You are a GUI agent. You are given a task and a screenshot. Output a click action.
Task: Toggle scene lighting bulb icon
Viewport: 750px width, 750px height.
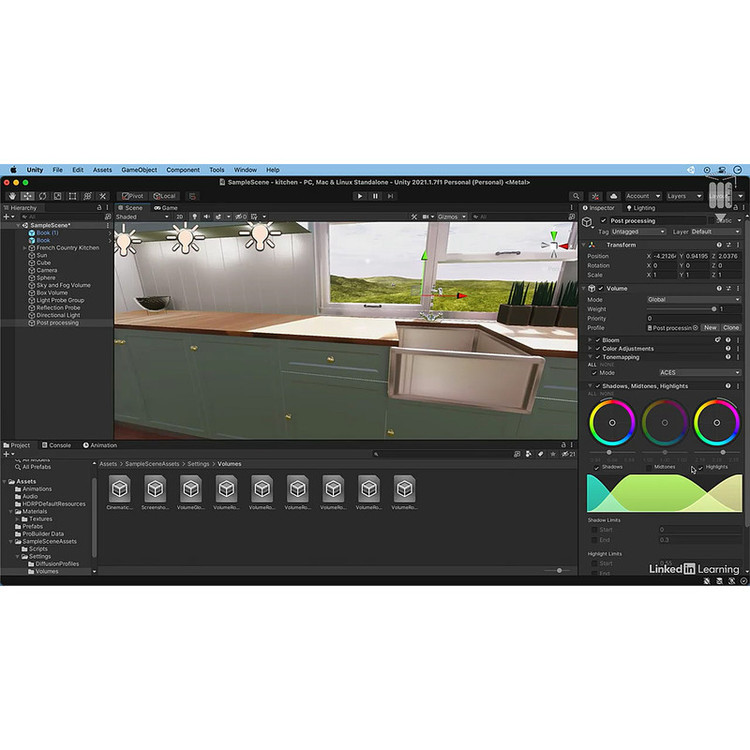point(194,216)
